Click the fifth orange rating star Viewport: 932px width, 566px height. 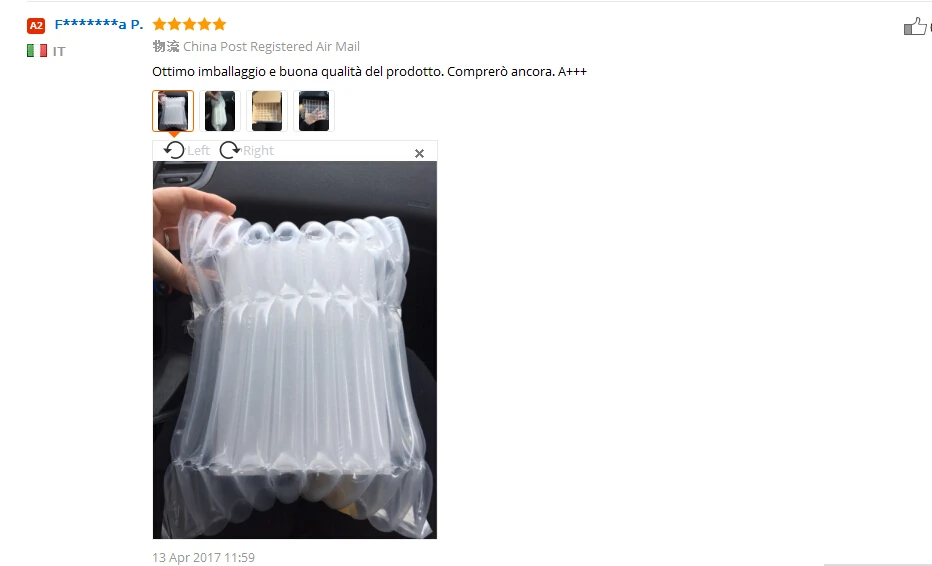point(219,24)
